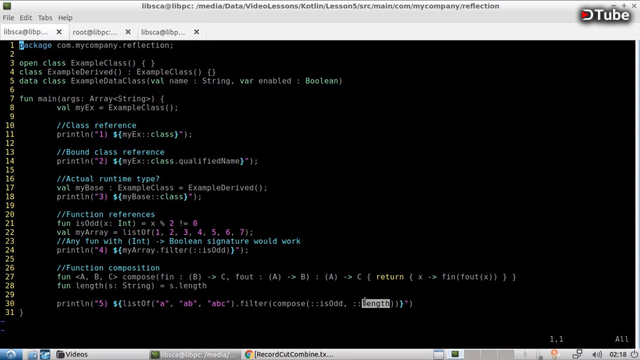Click the second launcher icon beside the file manager
This screenshot has height=360, width=640.
coord(45,354)
